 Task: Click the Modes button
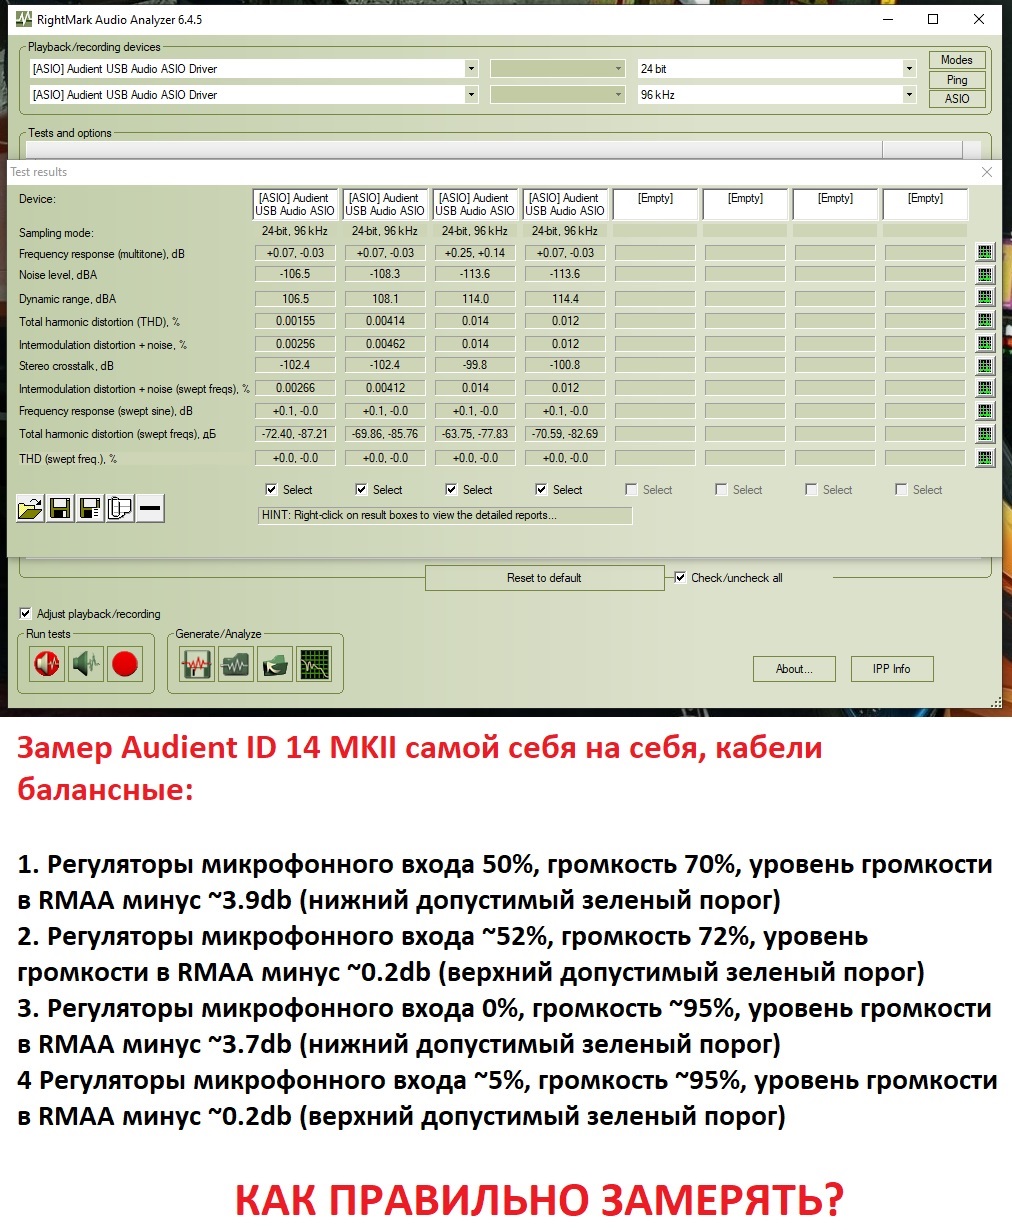point(957,60)
